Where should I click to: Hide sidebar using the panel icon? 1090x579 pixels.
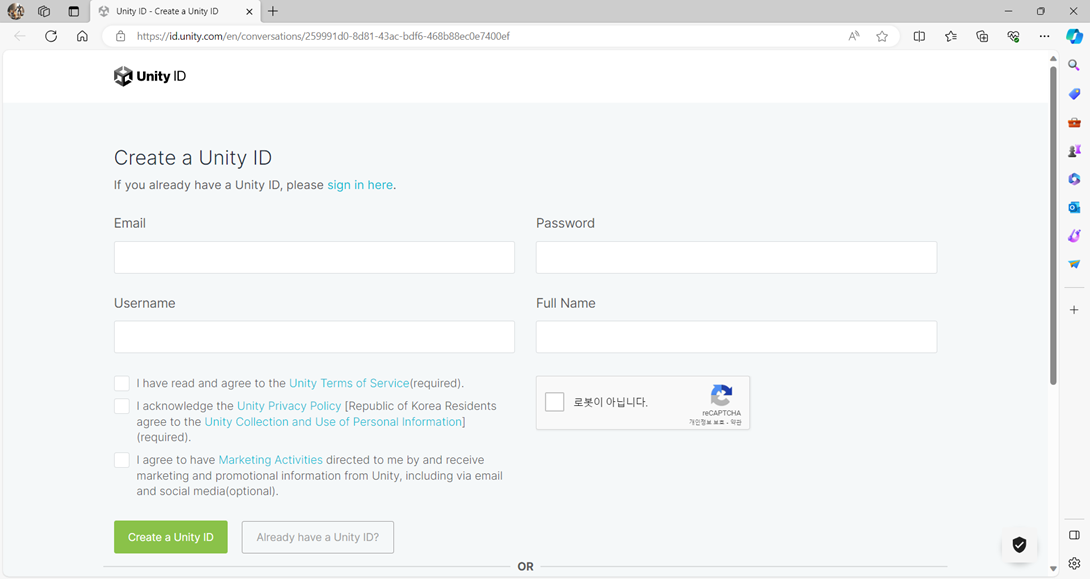[x=1074, y=535]
